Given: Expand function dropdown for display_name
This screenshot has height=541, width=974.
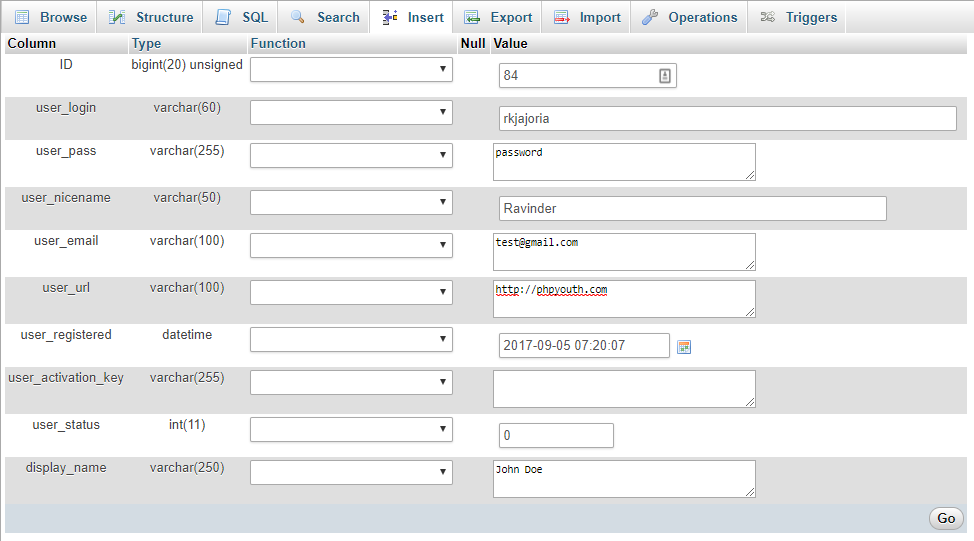Looking at the screenshot, I should (351, 472).
